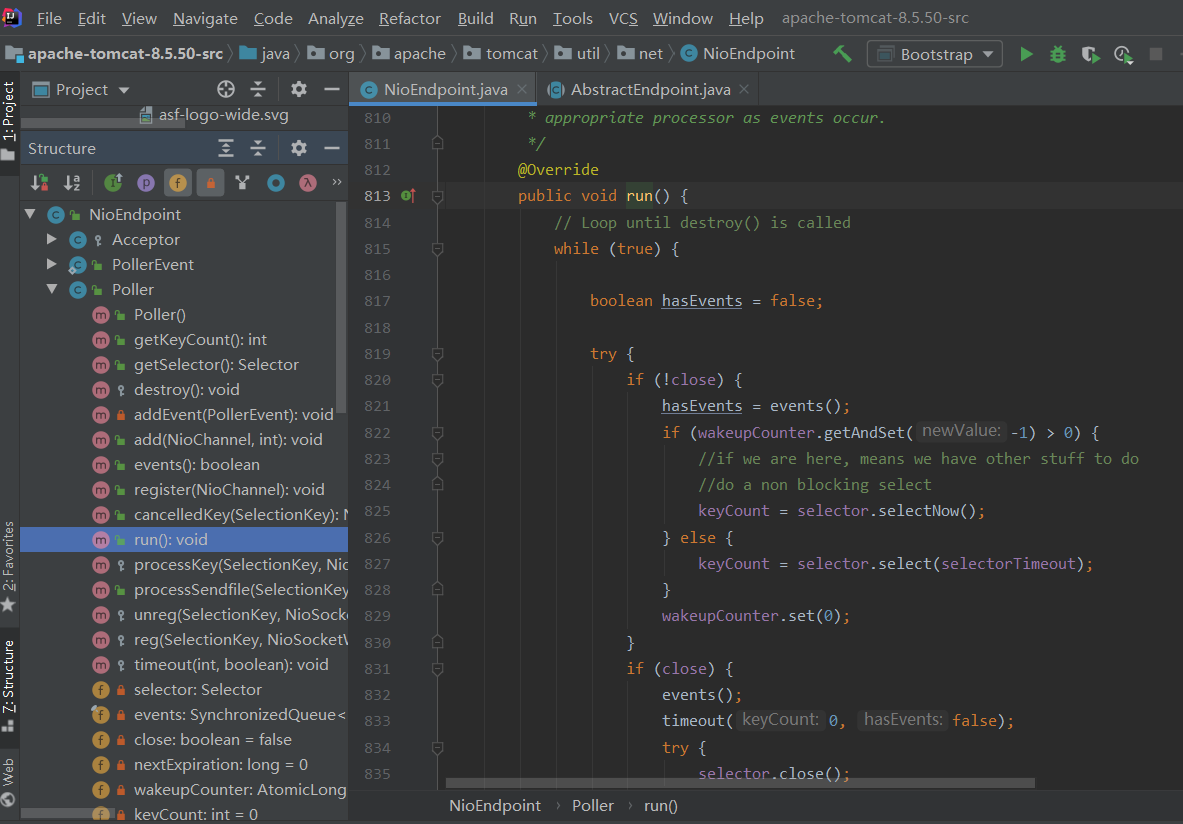The image size is (1183, 824).
Task: Open the 1: Project tool window stripe
Action: pos(9,121)
